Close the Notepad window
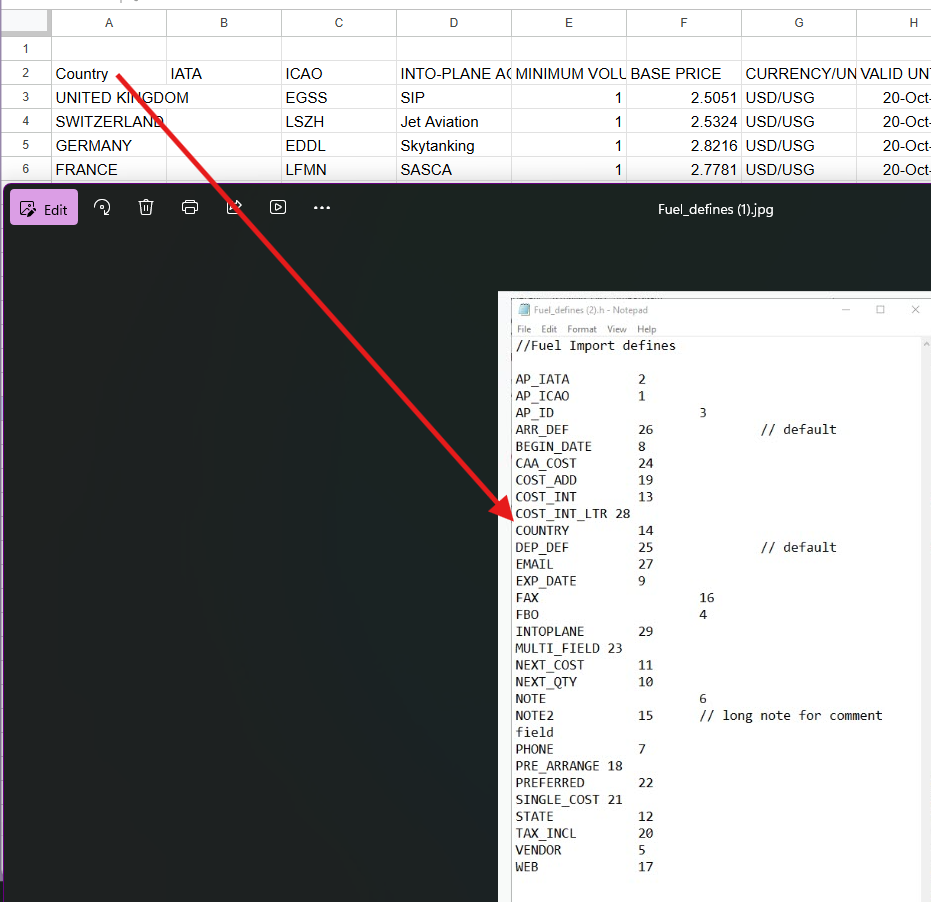The width and height of the screenshot is (931, 902). click(x=915, y=310)
